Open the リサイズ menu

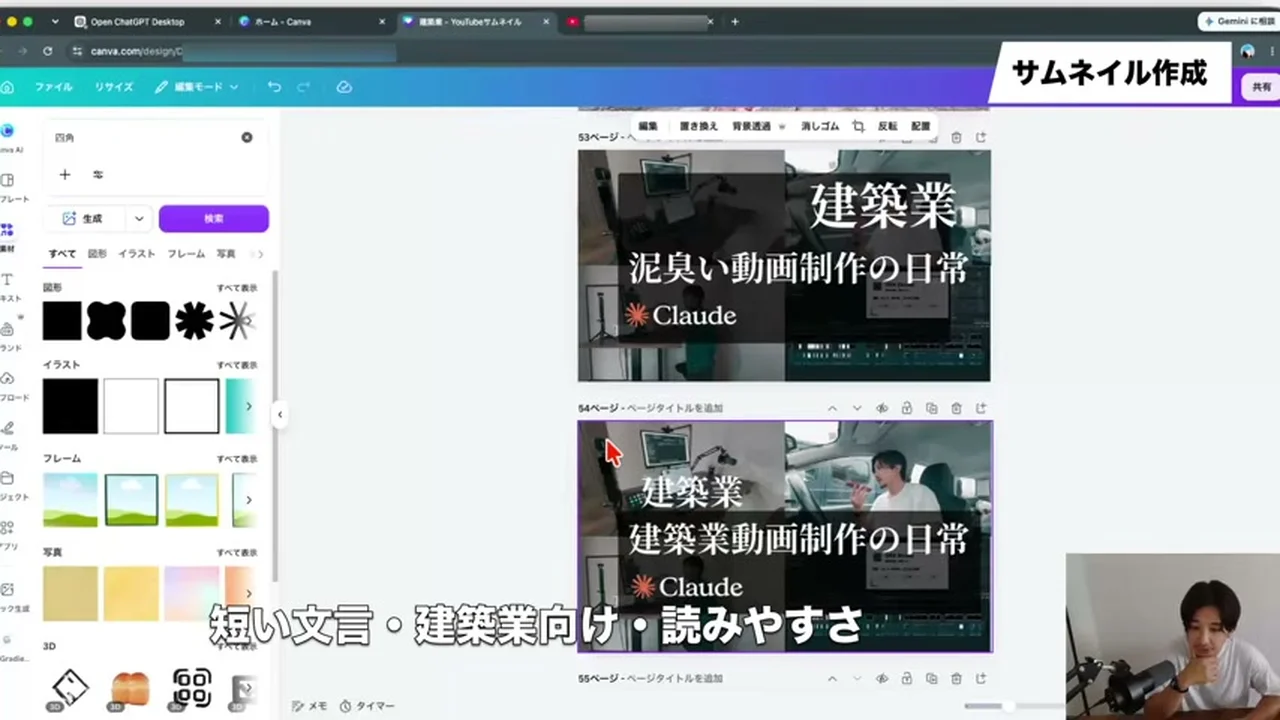click(x=114, y=87)
